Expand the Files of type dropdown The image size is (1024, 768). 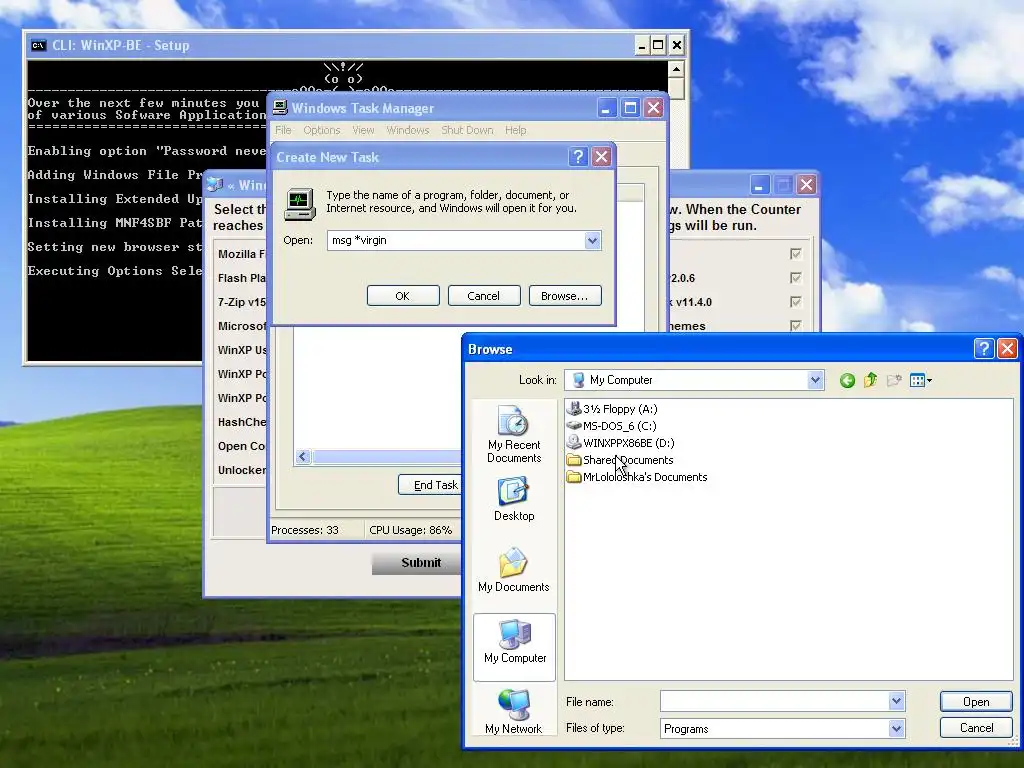click(x=896, y=728)
